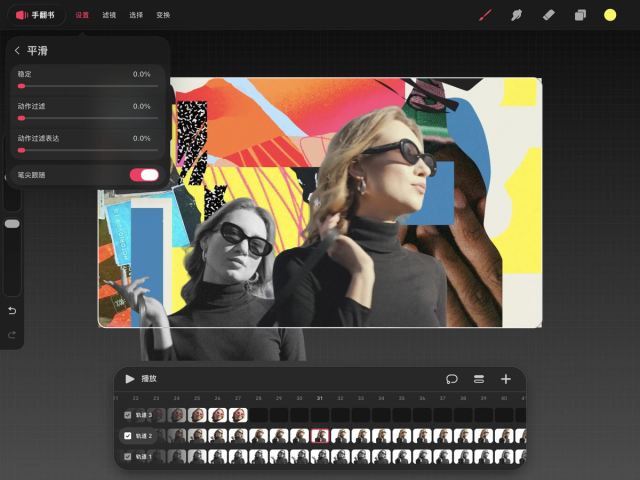Open the Layers panel icon
The image size is (640, 480).
579,15
